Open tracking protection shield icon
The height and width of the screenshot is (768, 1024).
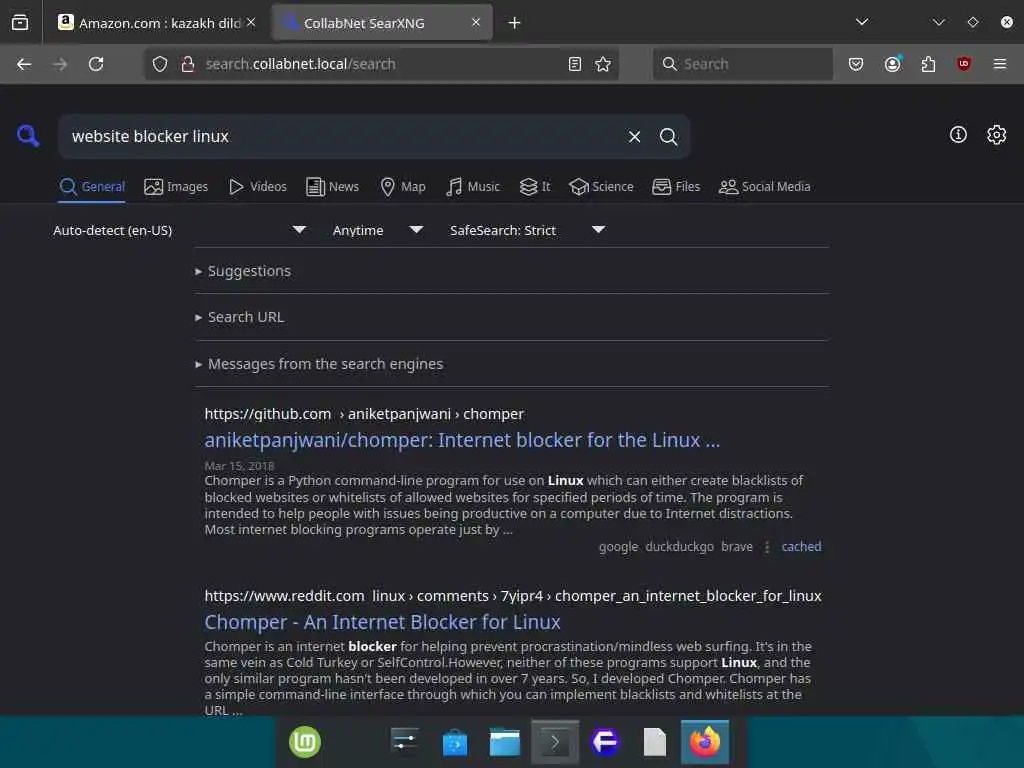tap(160, 64)
